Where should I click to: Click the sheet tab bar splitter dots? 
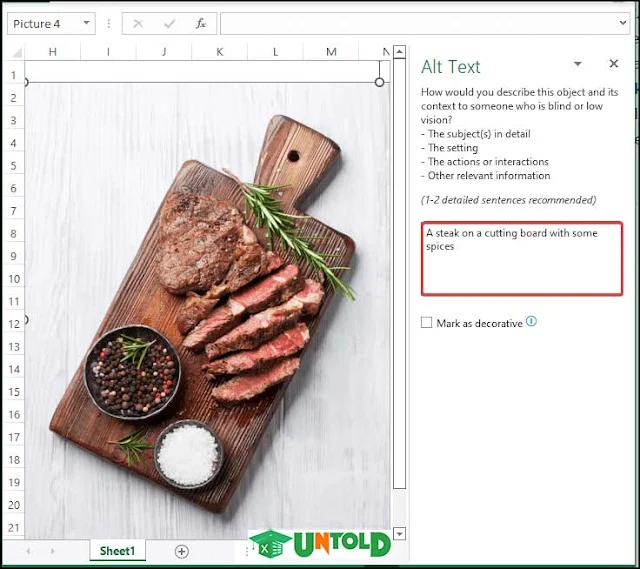(x=247, y=552)
